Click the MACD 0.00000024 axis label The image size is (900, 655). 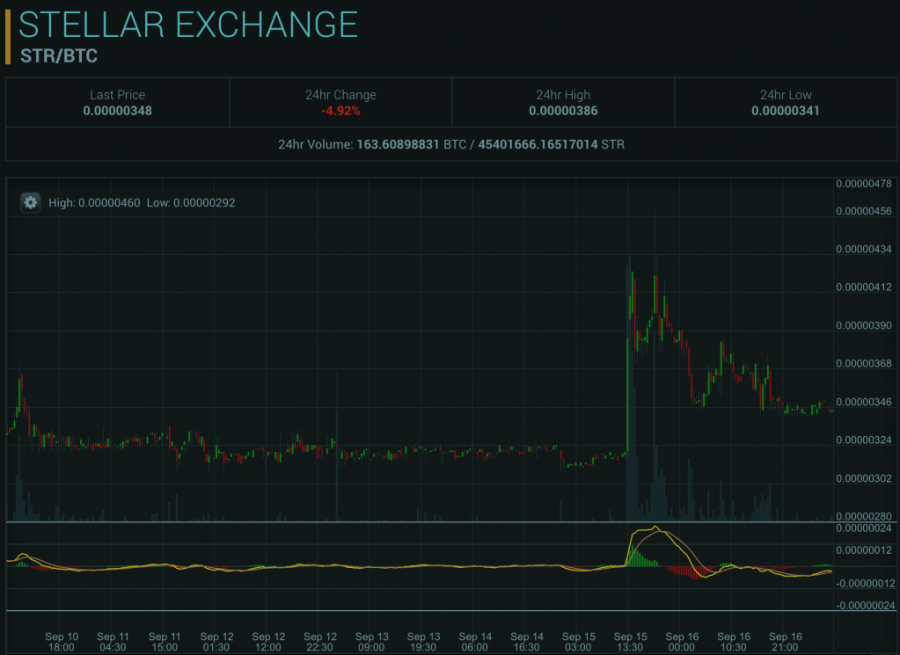(864, 528)
